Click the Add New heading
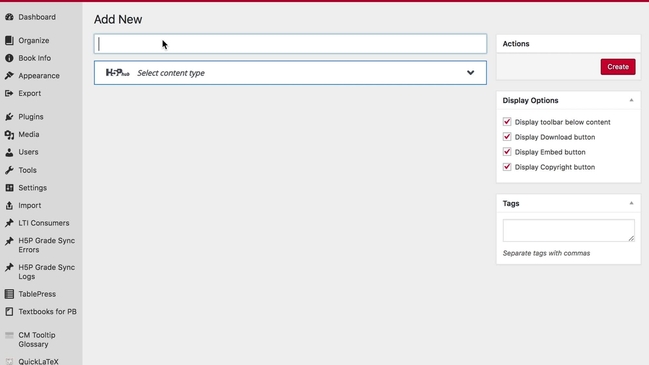Viewport: 649px width, 365px height. click(118, 19)
